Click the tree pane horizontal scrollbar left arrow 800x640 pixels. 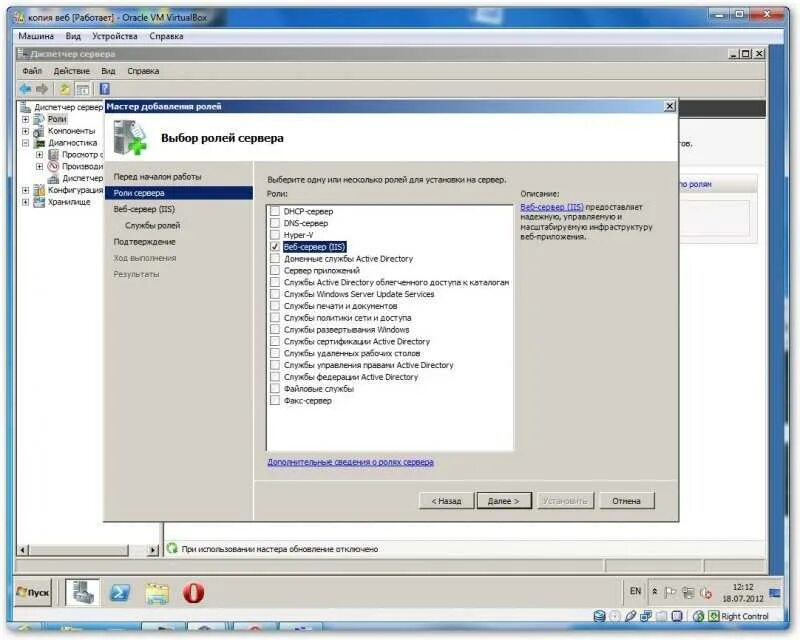pos(23,550)
